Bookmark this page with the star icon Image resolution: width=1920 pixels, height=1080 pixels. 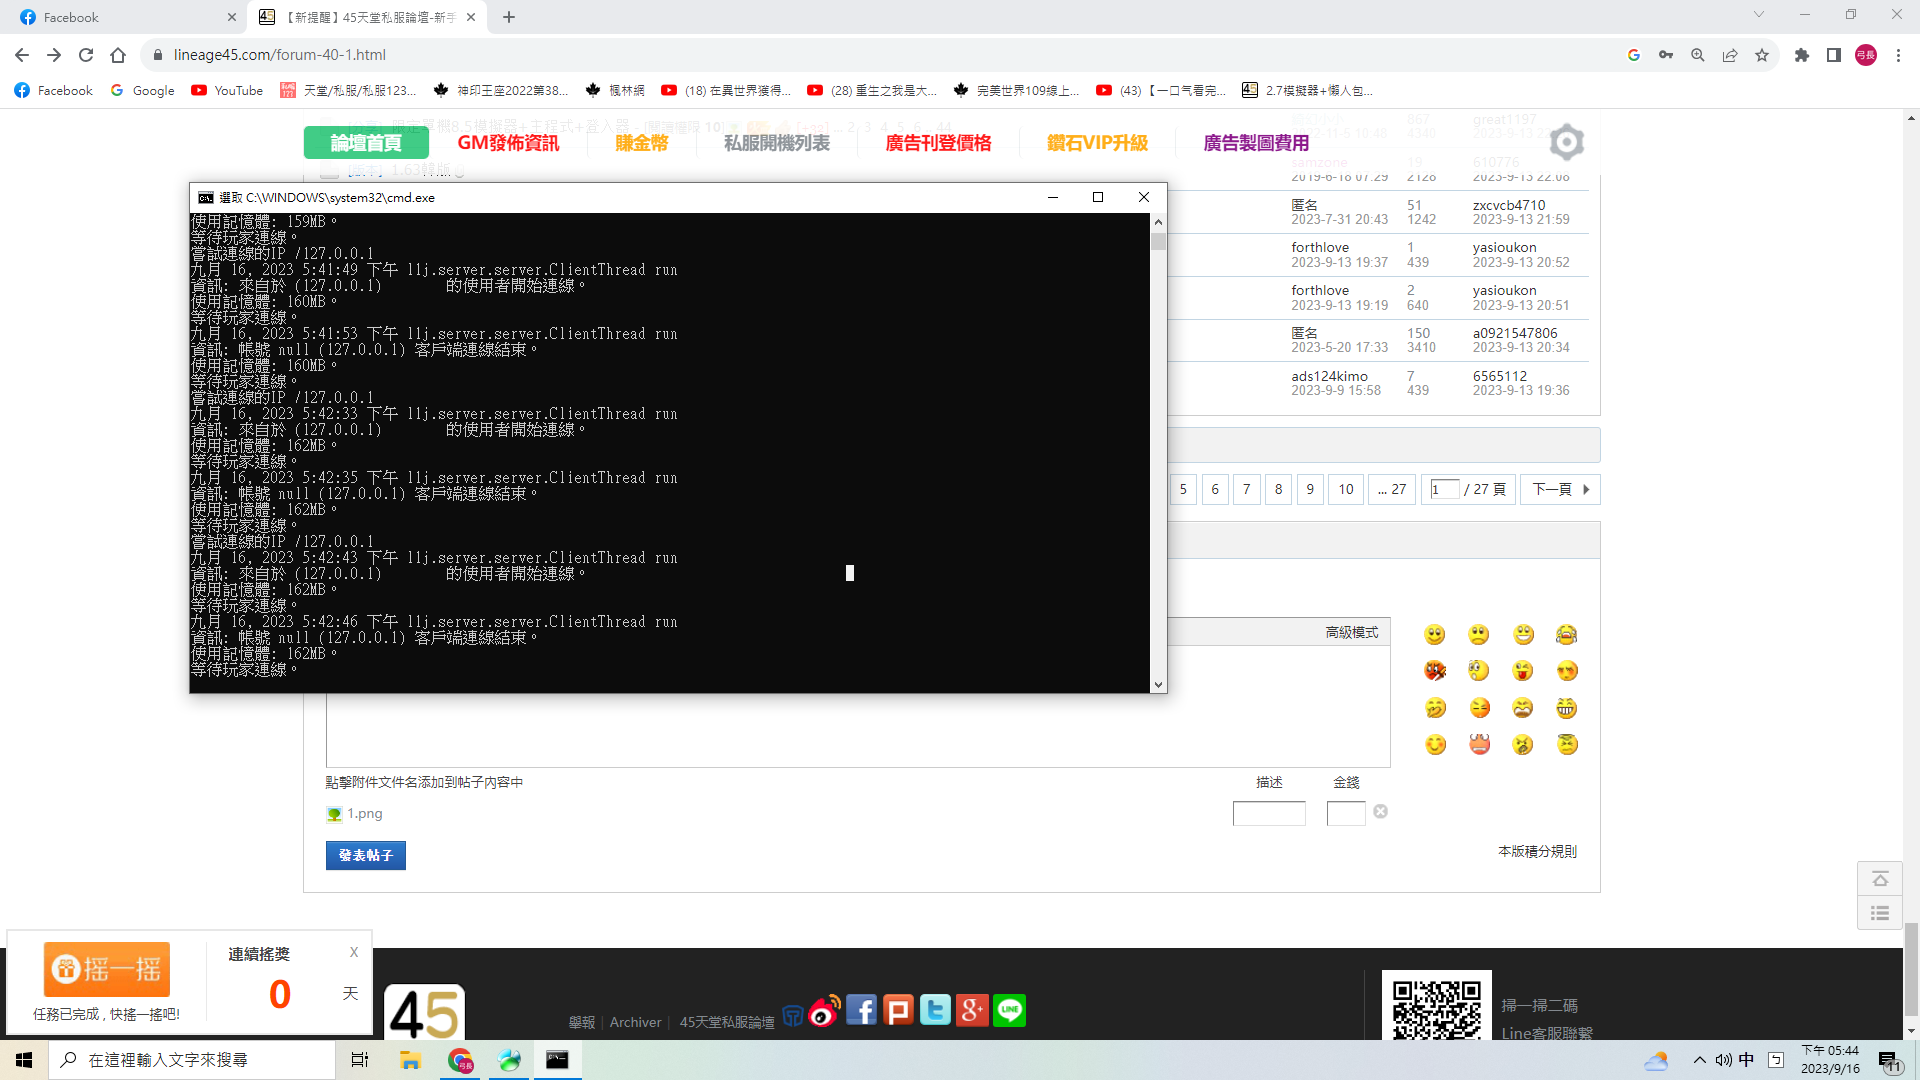coord(1762,55)
